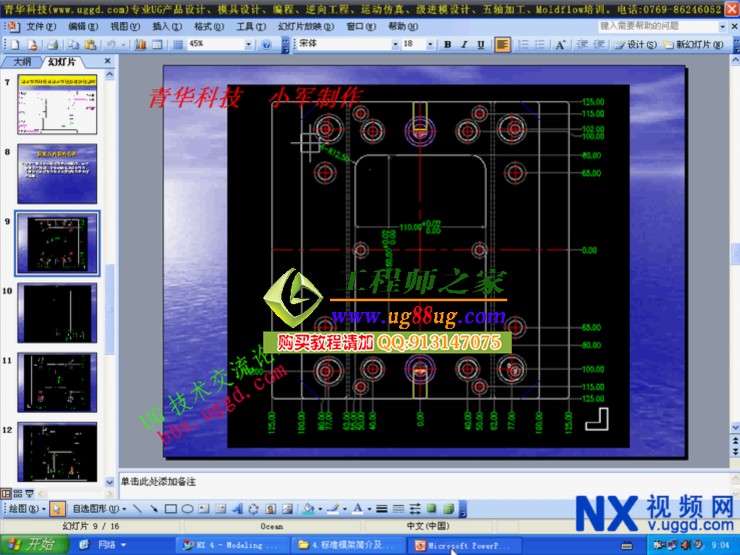The height and width of the screenshot is (555, 740).
Task: Apply fill color bucket swatch
Action: tap(309, 509)
